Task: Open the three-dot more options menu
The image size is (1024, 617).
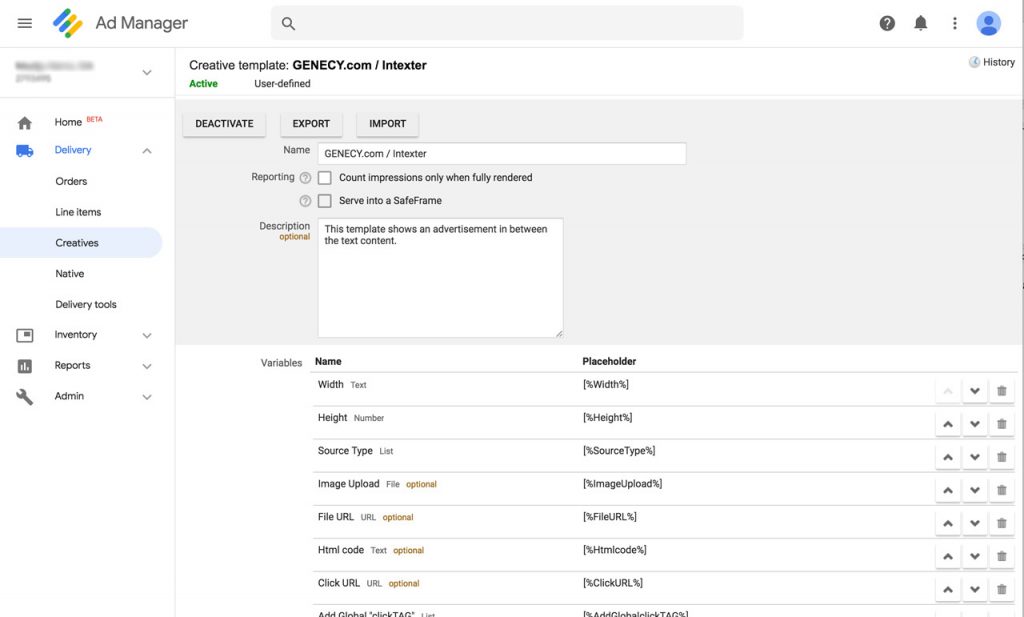Action: (955, 24)
